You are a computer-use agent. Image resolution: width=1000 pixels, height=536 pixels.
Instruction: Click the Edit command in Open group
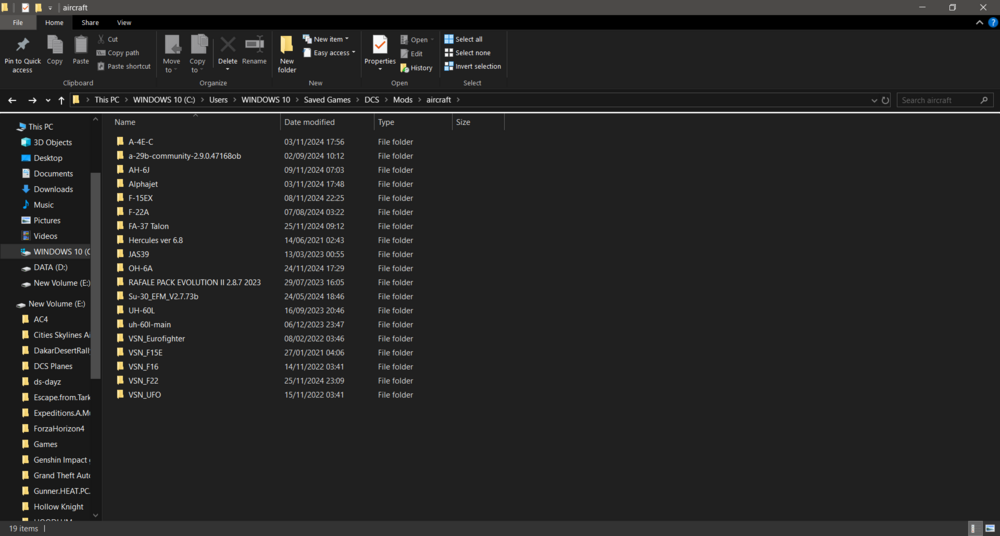(x=411, y=54)
